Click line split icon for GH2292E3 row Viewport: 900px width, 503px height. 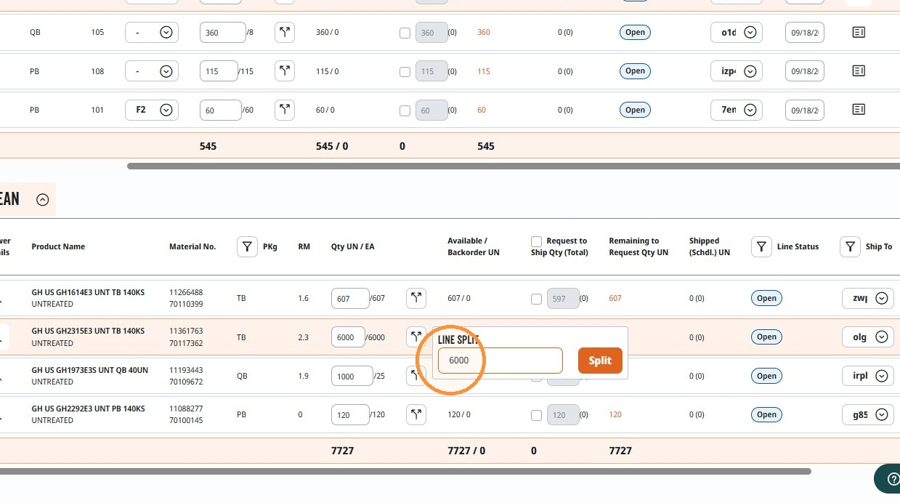(416, 414)
